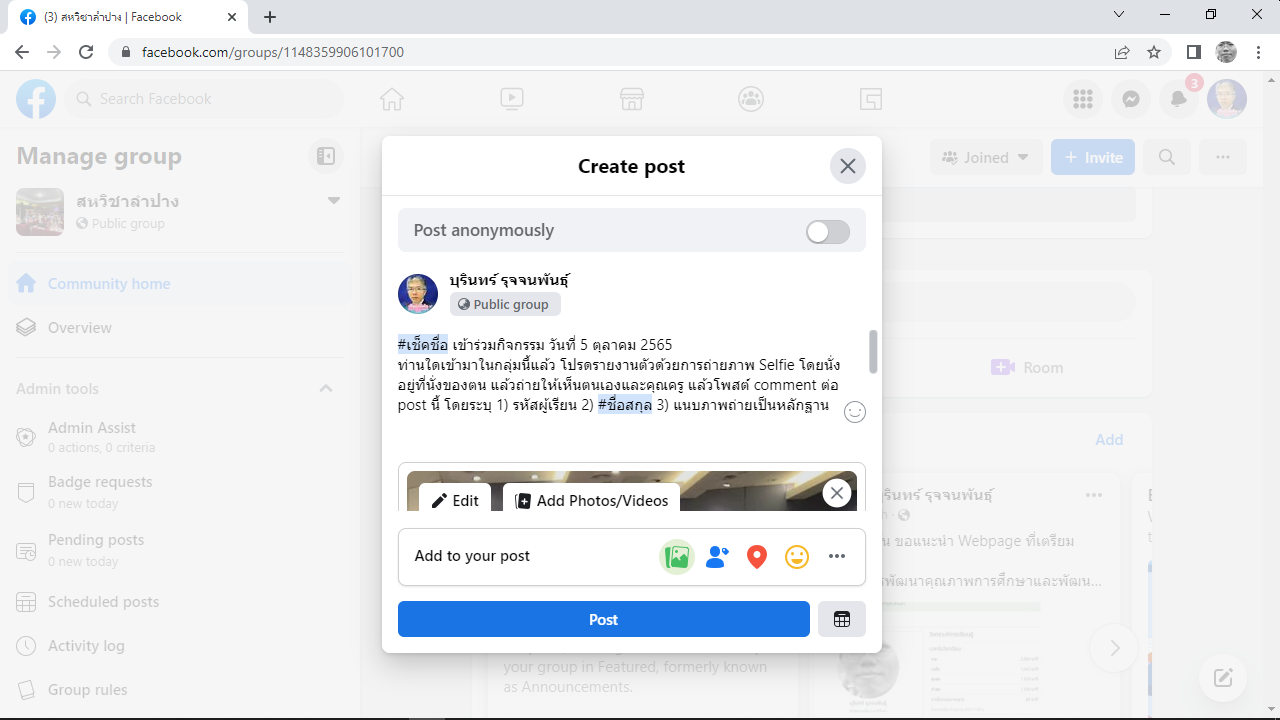1280x720 pixels.
Task: Click the Feeling/activity smiley icon
Action: point(797,557)
